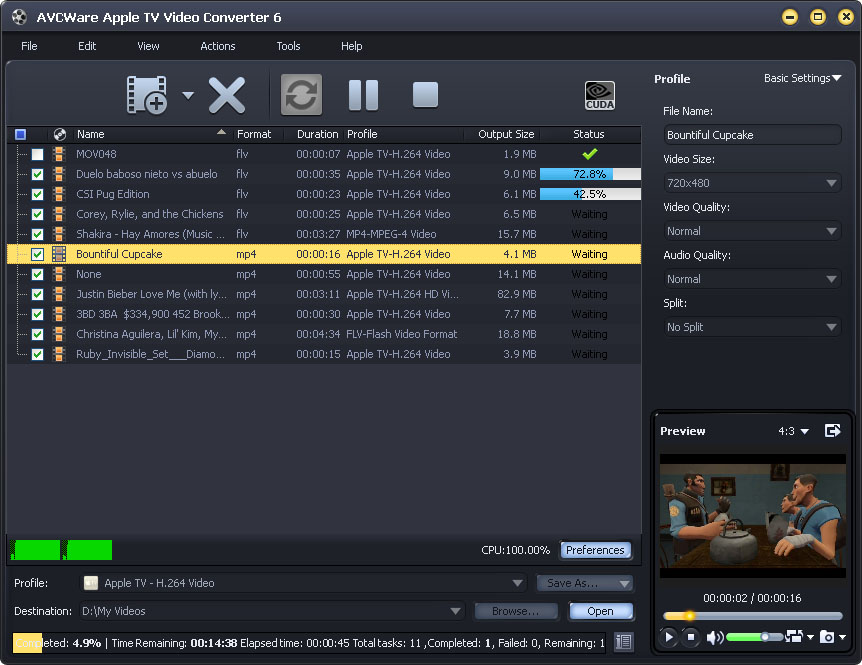The height and width of the screenshot is (665, 862).
Task: Click the Add File film icon
Action: pyautogui.click(x=147, y=95)
